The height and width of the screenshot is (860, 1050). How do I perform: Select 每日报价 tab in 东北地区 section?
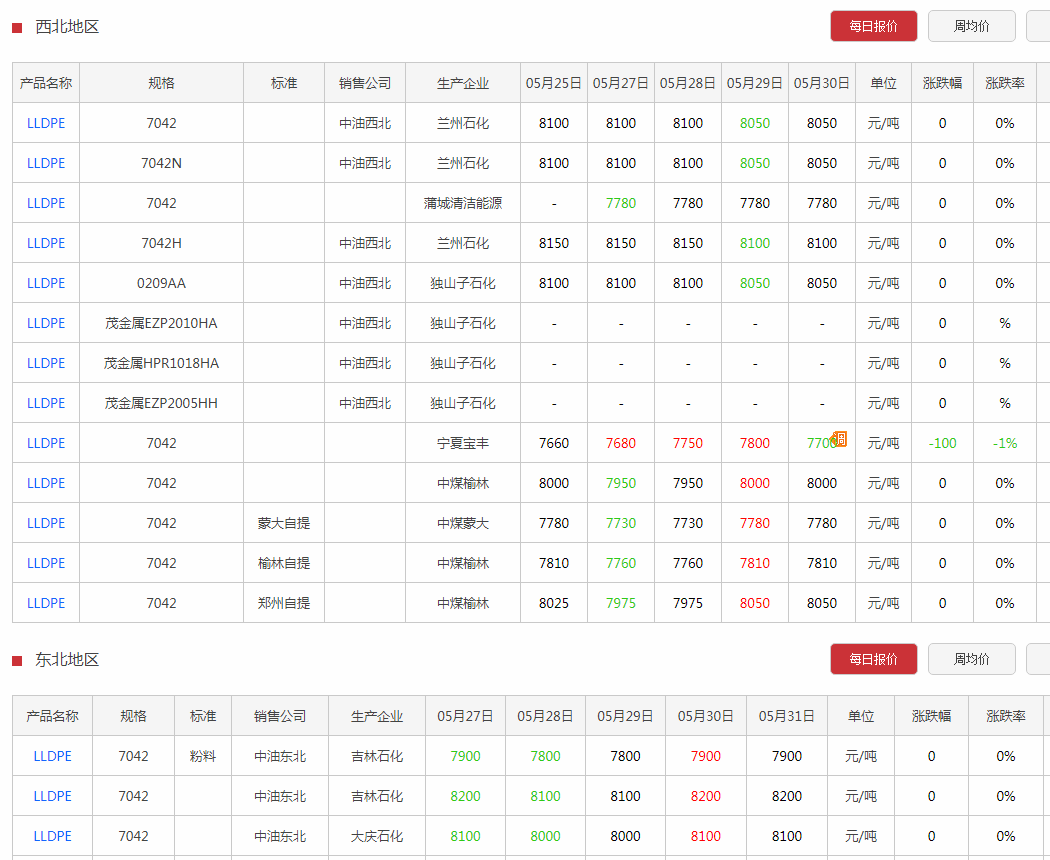(x=873, y=659)
